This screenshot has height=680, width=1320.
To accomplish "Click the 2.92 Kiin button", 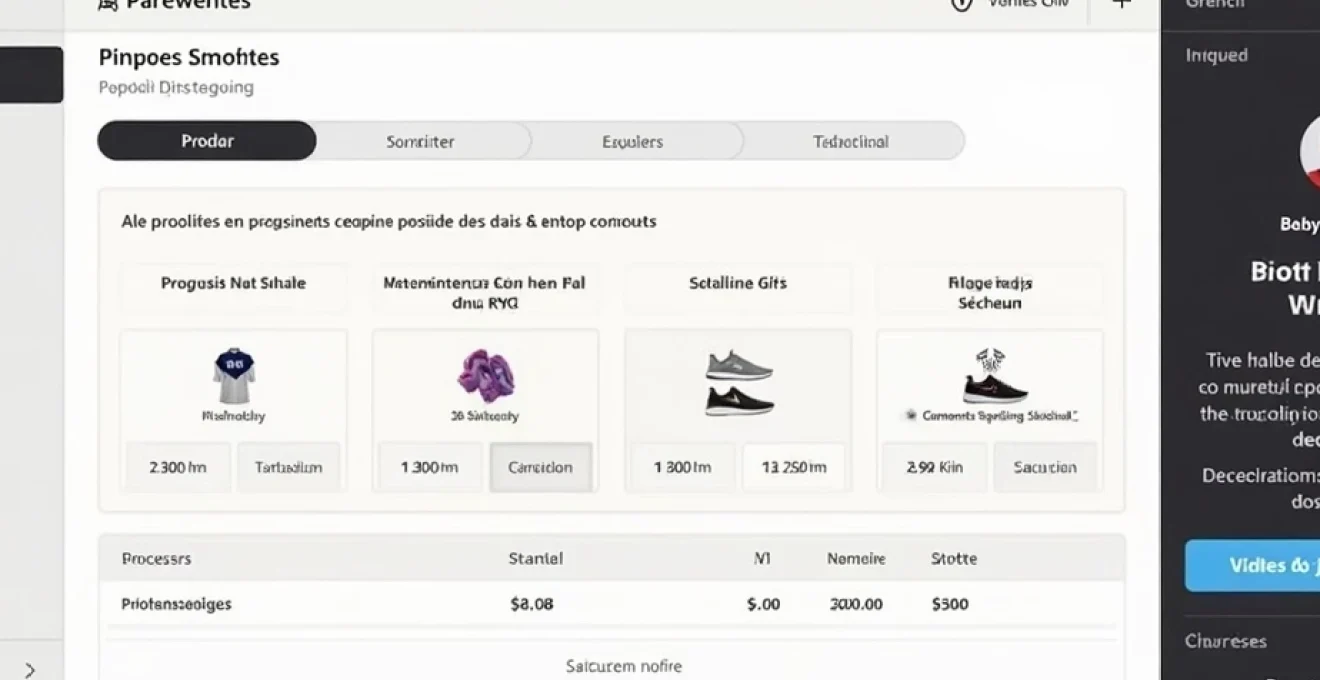I will [934, 467].
